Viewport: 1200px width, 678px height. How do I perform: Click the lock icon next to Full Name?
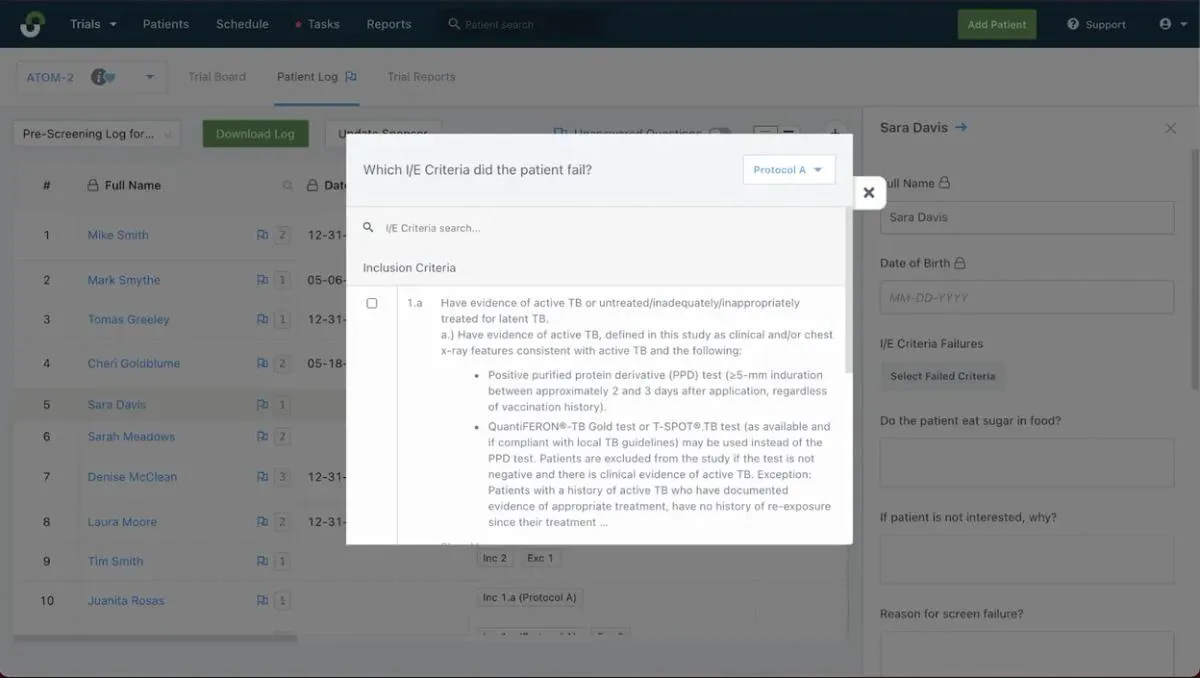(x=944, y=183)
